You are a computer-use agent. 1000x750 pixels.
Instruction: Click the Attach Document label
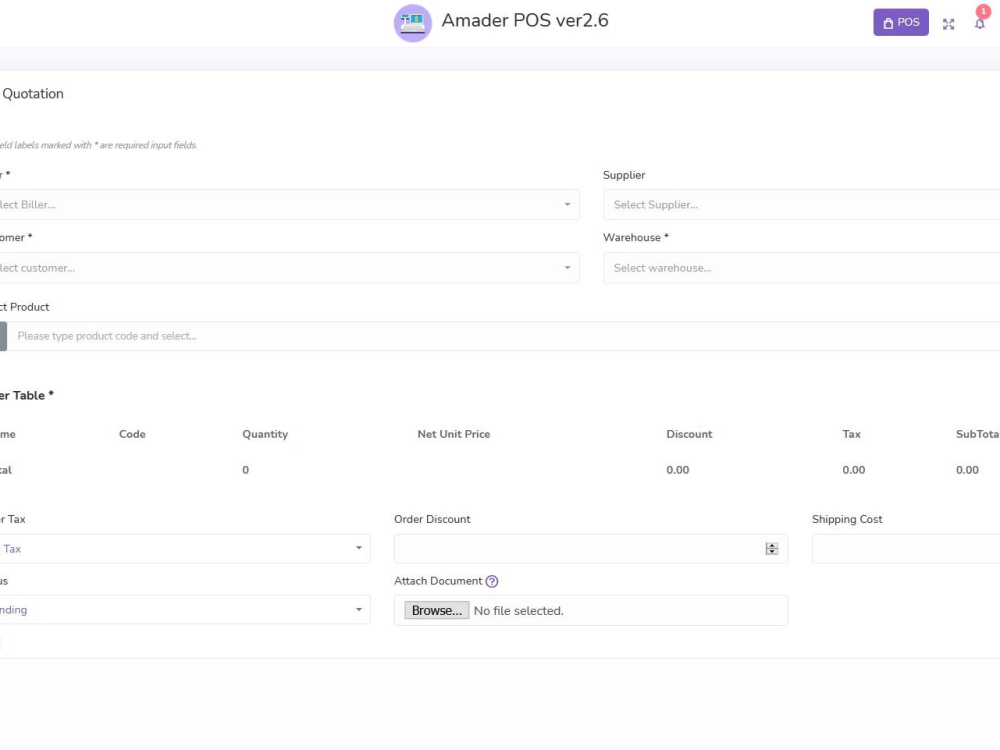(438, 581)
